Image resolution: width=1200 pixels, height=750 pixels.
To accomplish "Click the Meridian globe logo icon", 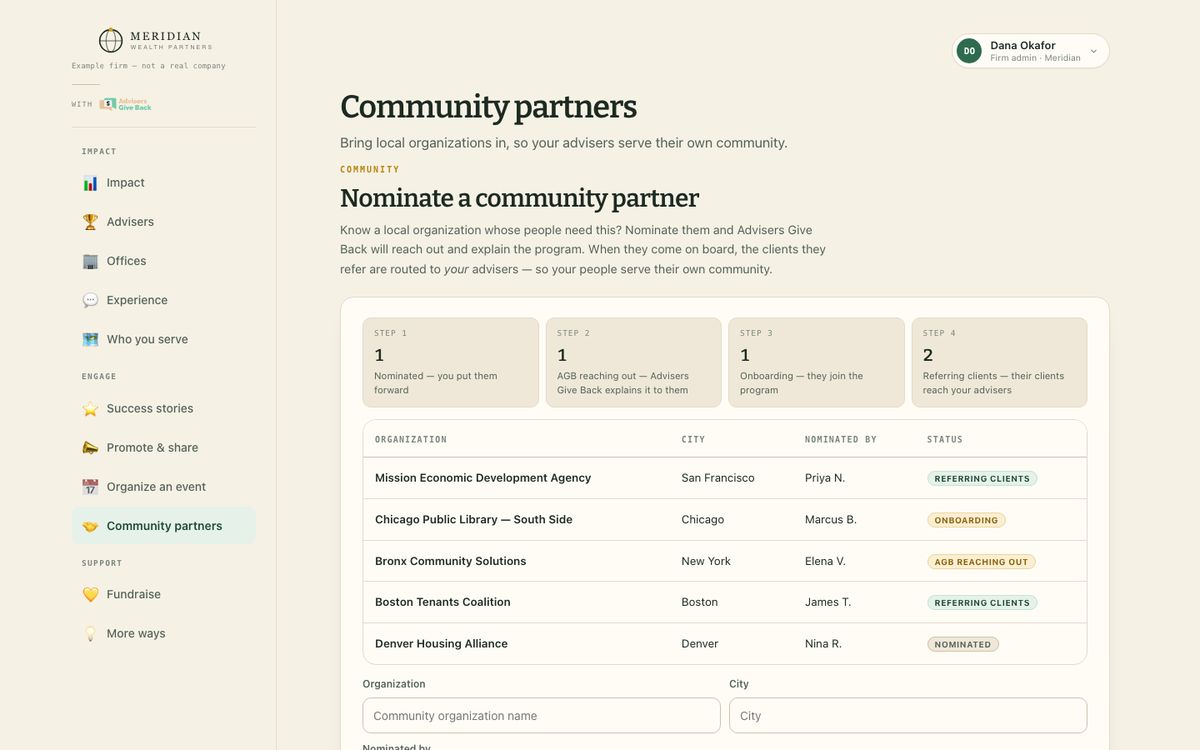I will coord(110,40).
